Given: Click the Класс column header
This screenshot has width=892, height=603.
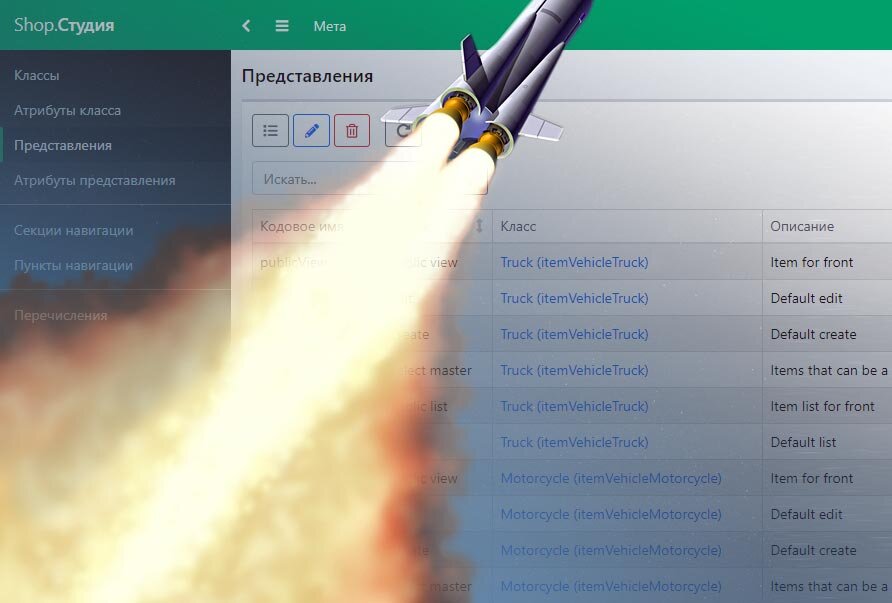Looking at the screenshot, I should coord(627,226).
